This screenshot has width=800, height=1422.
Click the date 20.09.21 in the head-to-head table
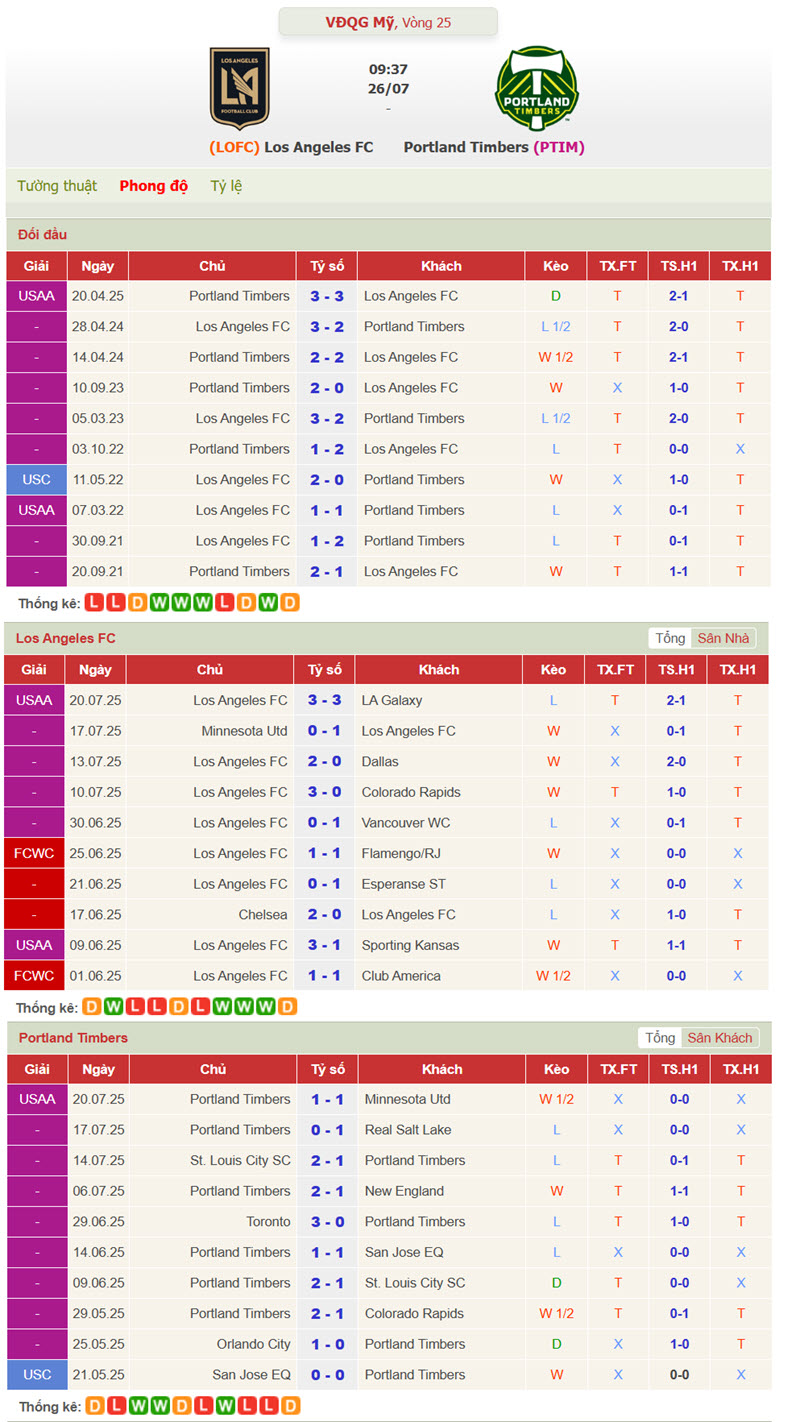tap(97, 572)
